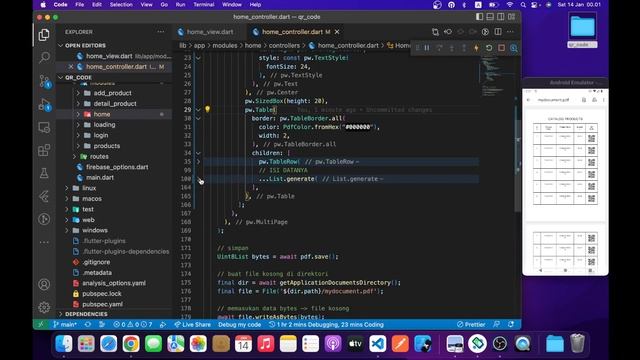Click Live Share in status bar
The image size is (640, 360).
[x=192, y=324]
